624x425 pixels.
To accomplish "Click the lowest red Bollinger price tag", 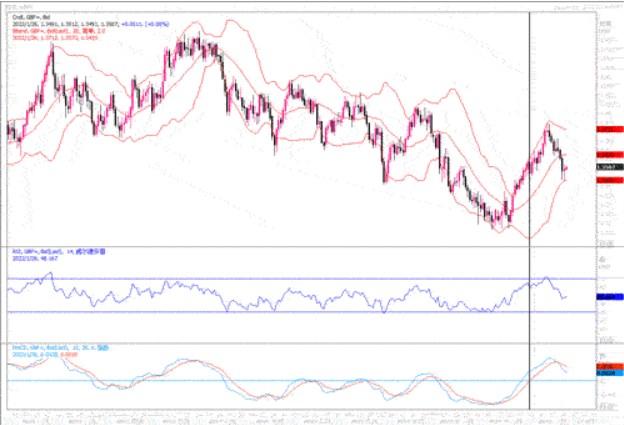I will tap(605, 180).
